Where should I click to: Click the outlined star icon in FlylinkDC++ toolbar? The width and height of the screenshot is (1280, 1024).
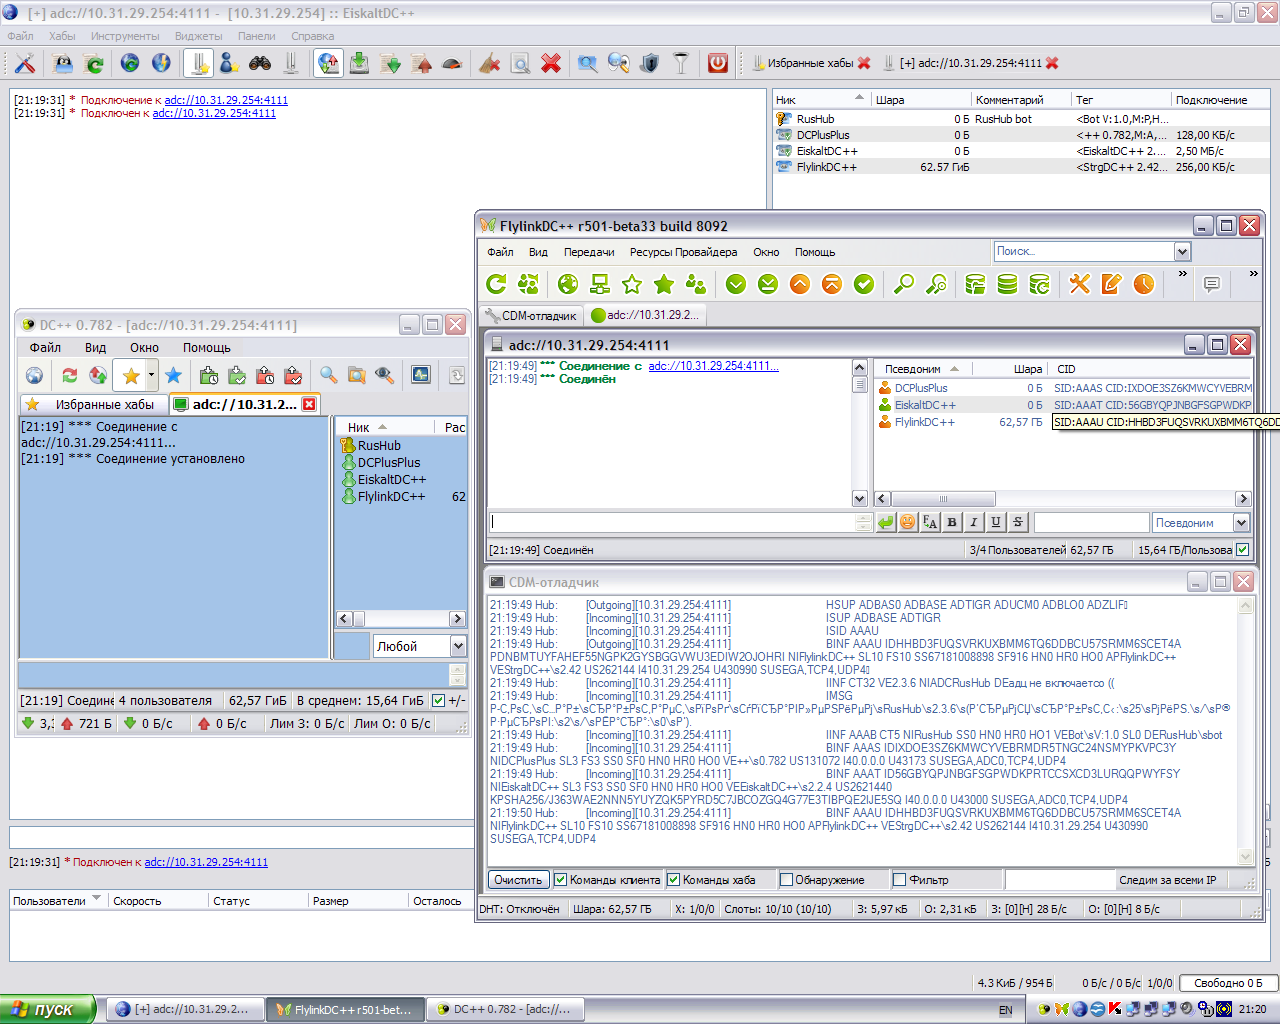pyautogui.click(x=632, y=284)
